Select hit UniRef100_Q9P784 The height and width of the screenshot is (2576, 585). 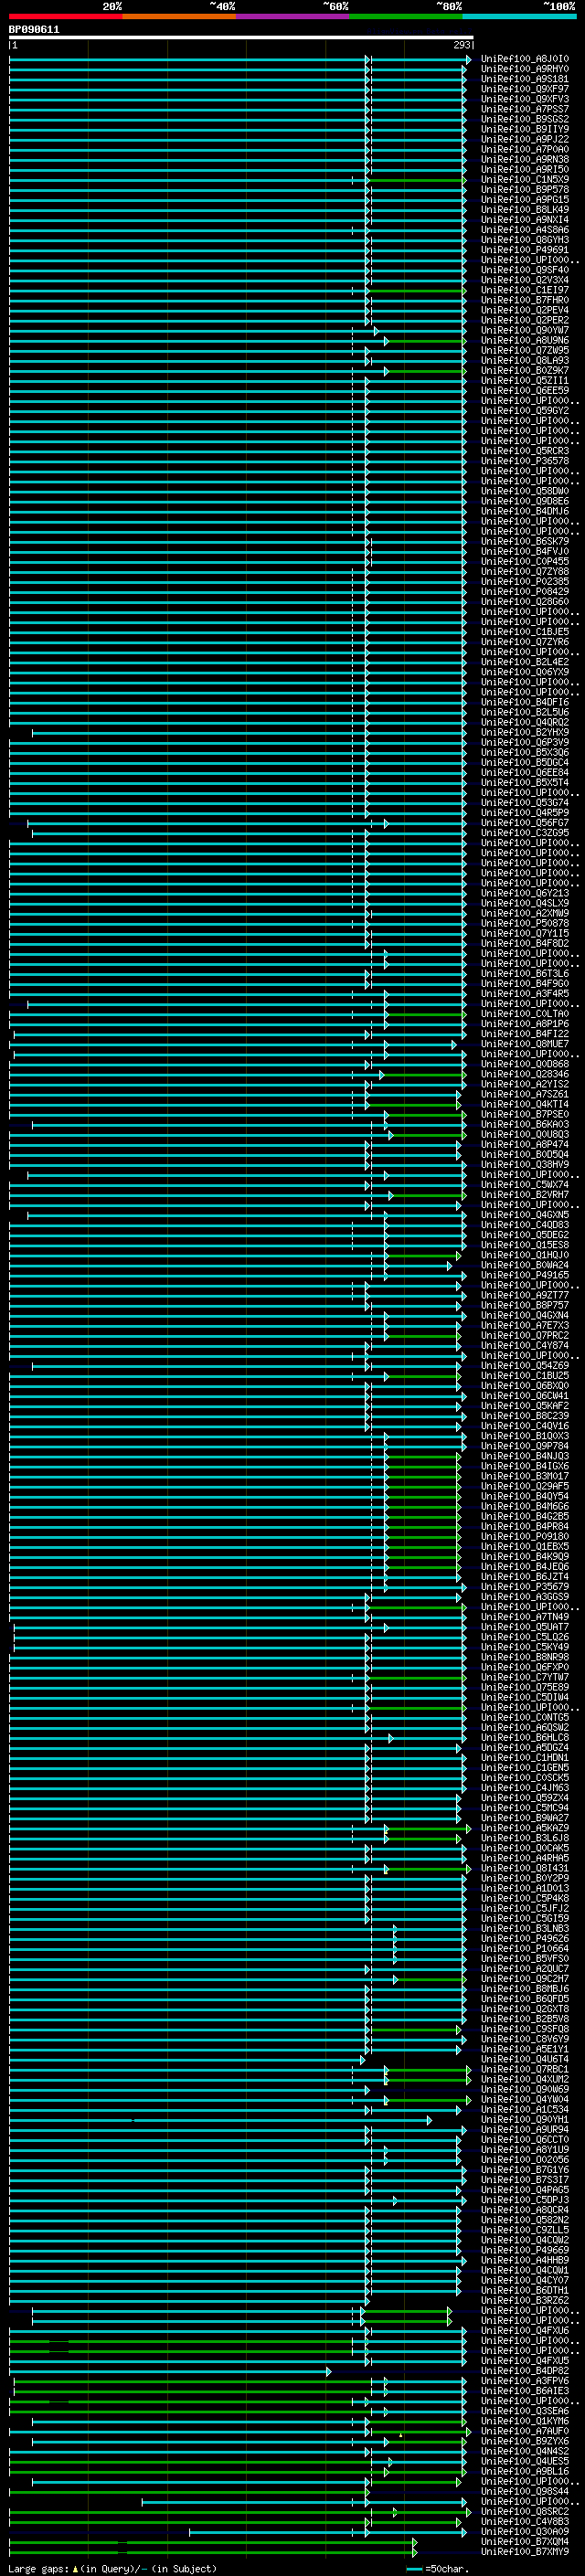click(524, 1446)
